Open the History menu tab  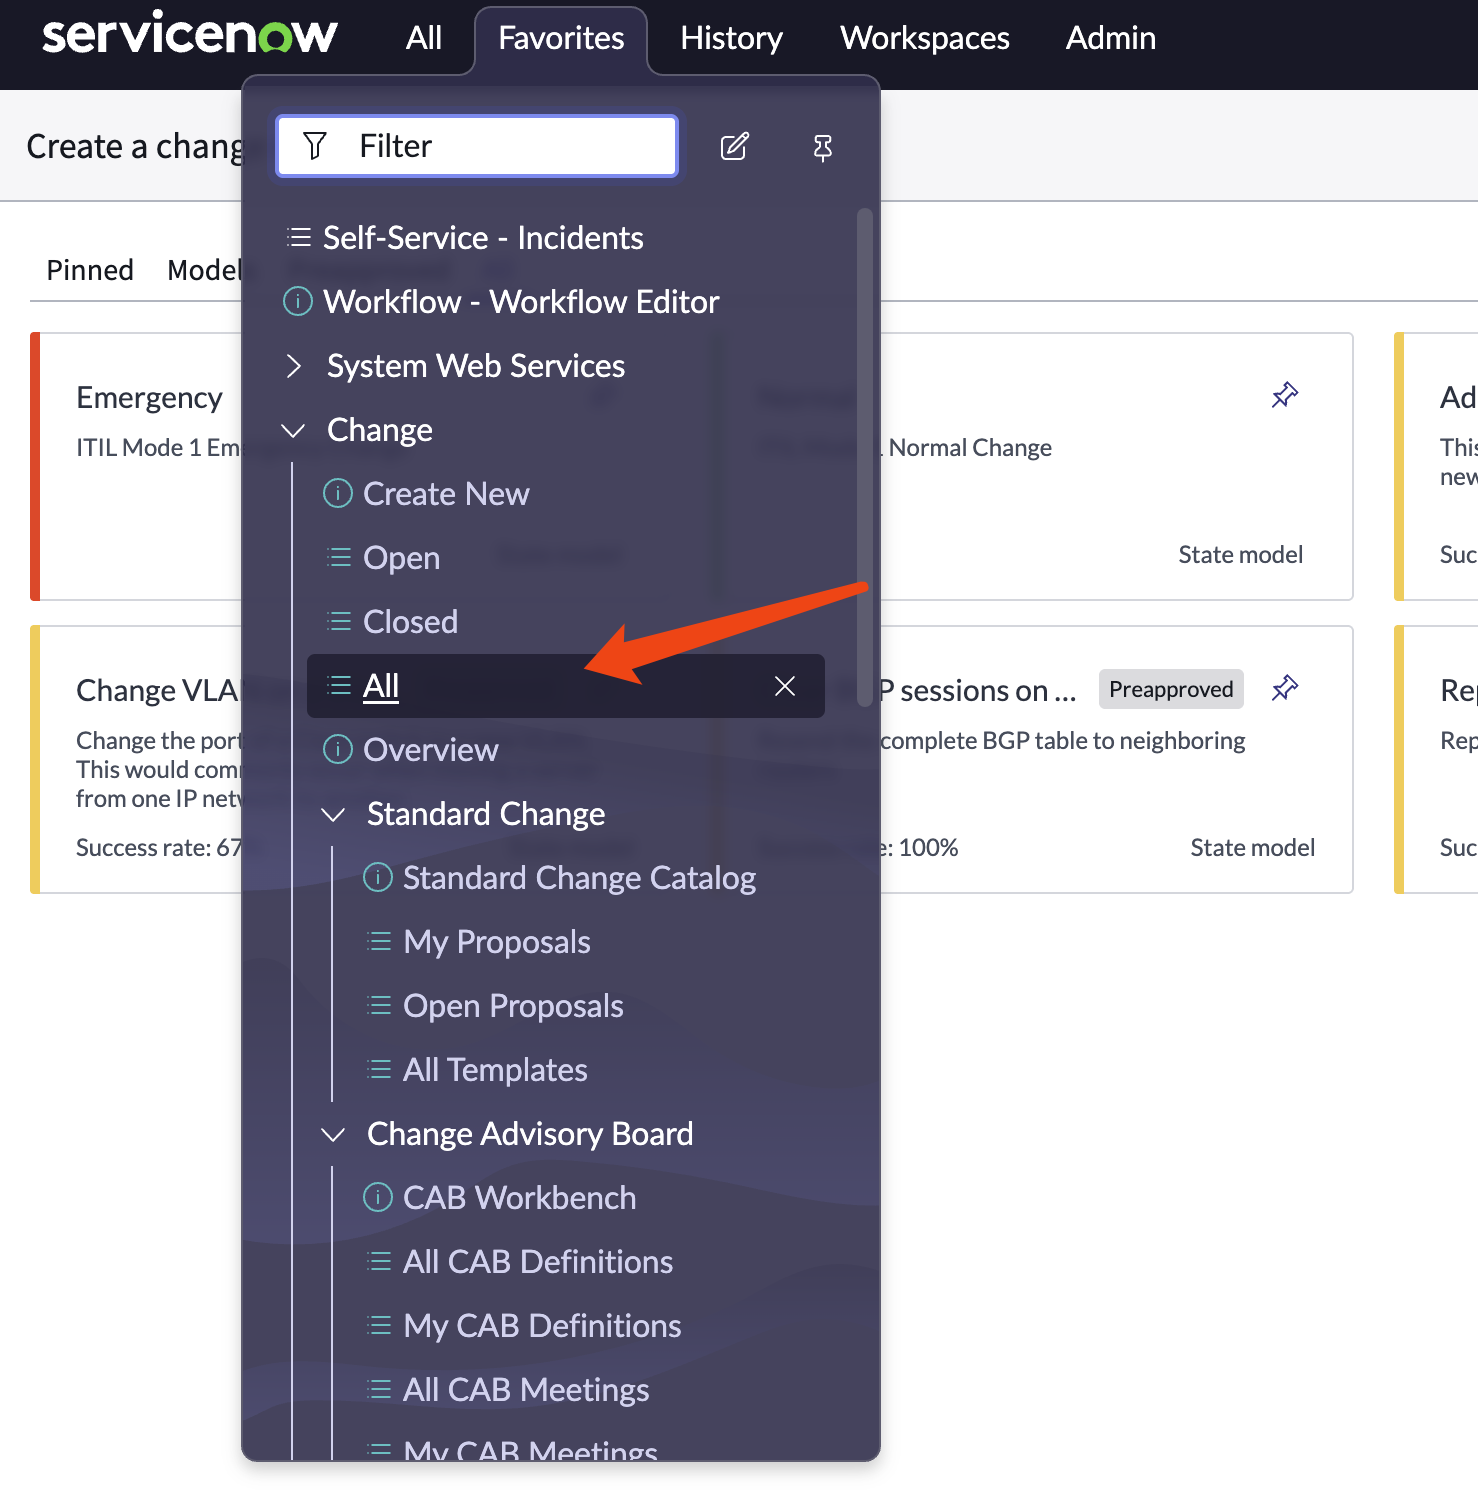731,38
